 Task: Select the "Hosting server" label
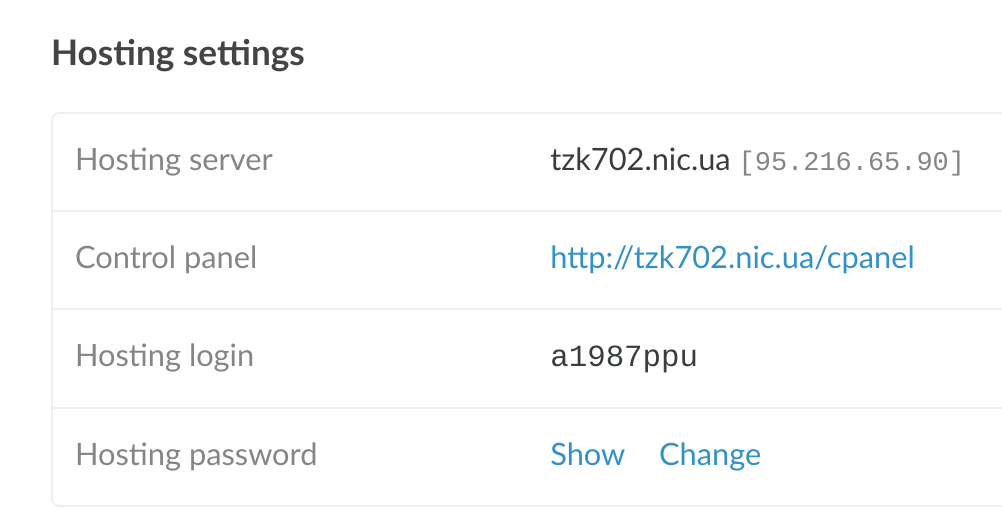(x=174, y=160)
